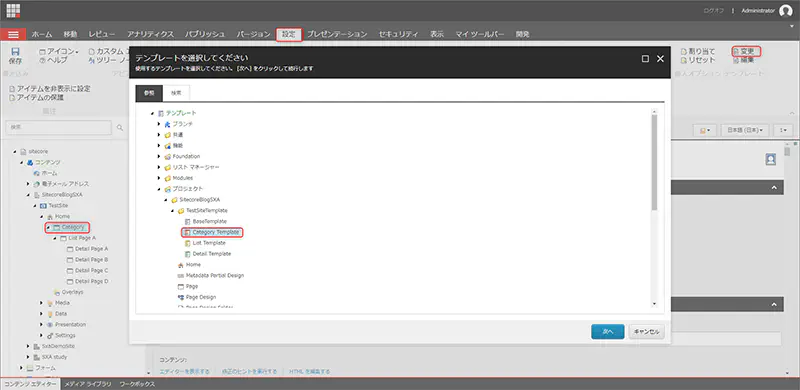Click アイテムを非表示に設定
Image resolution: width=800 pixels, height=390 pixels.
point(50,88)
